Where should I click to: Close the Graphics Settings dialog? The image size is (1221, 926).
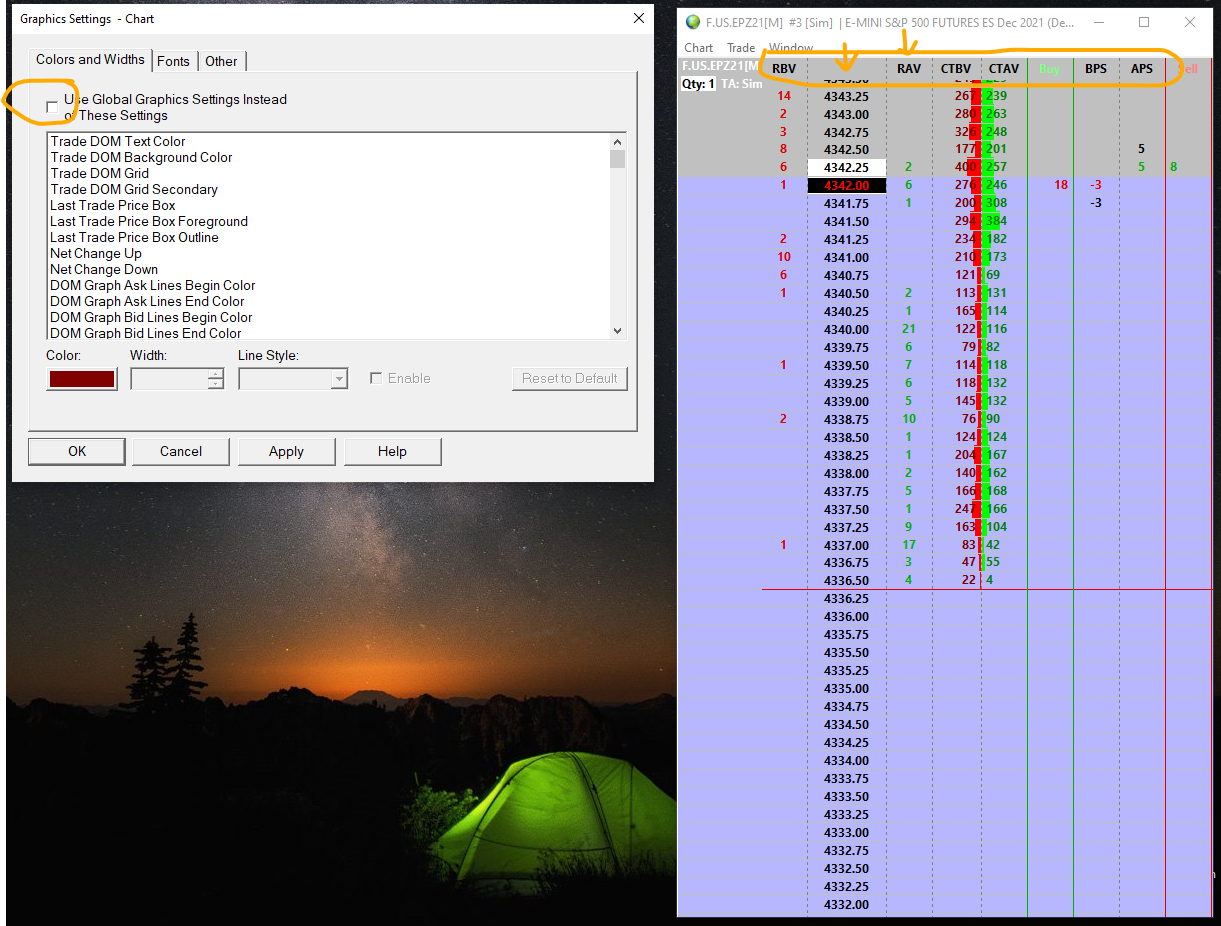click(x=639, y=18)
